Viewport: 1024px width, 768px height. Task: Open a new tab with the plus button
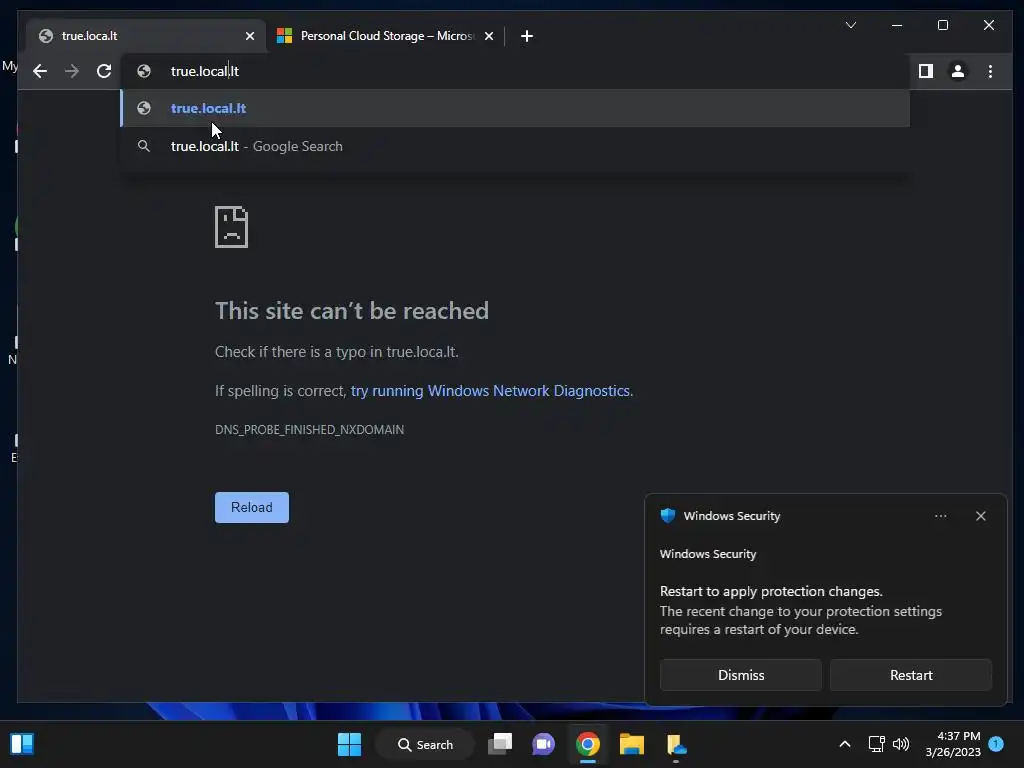pyautogui.click(x=527, y=36)
